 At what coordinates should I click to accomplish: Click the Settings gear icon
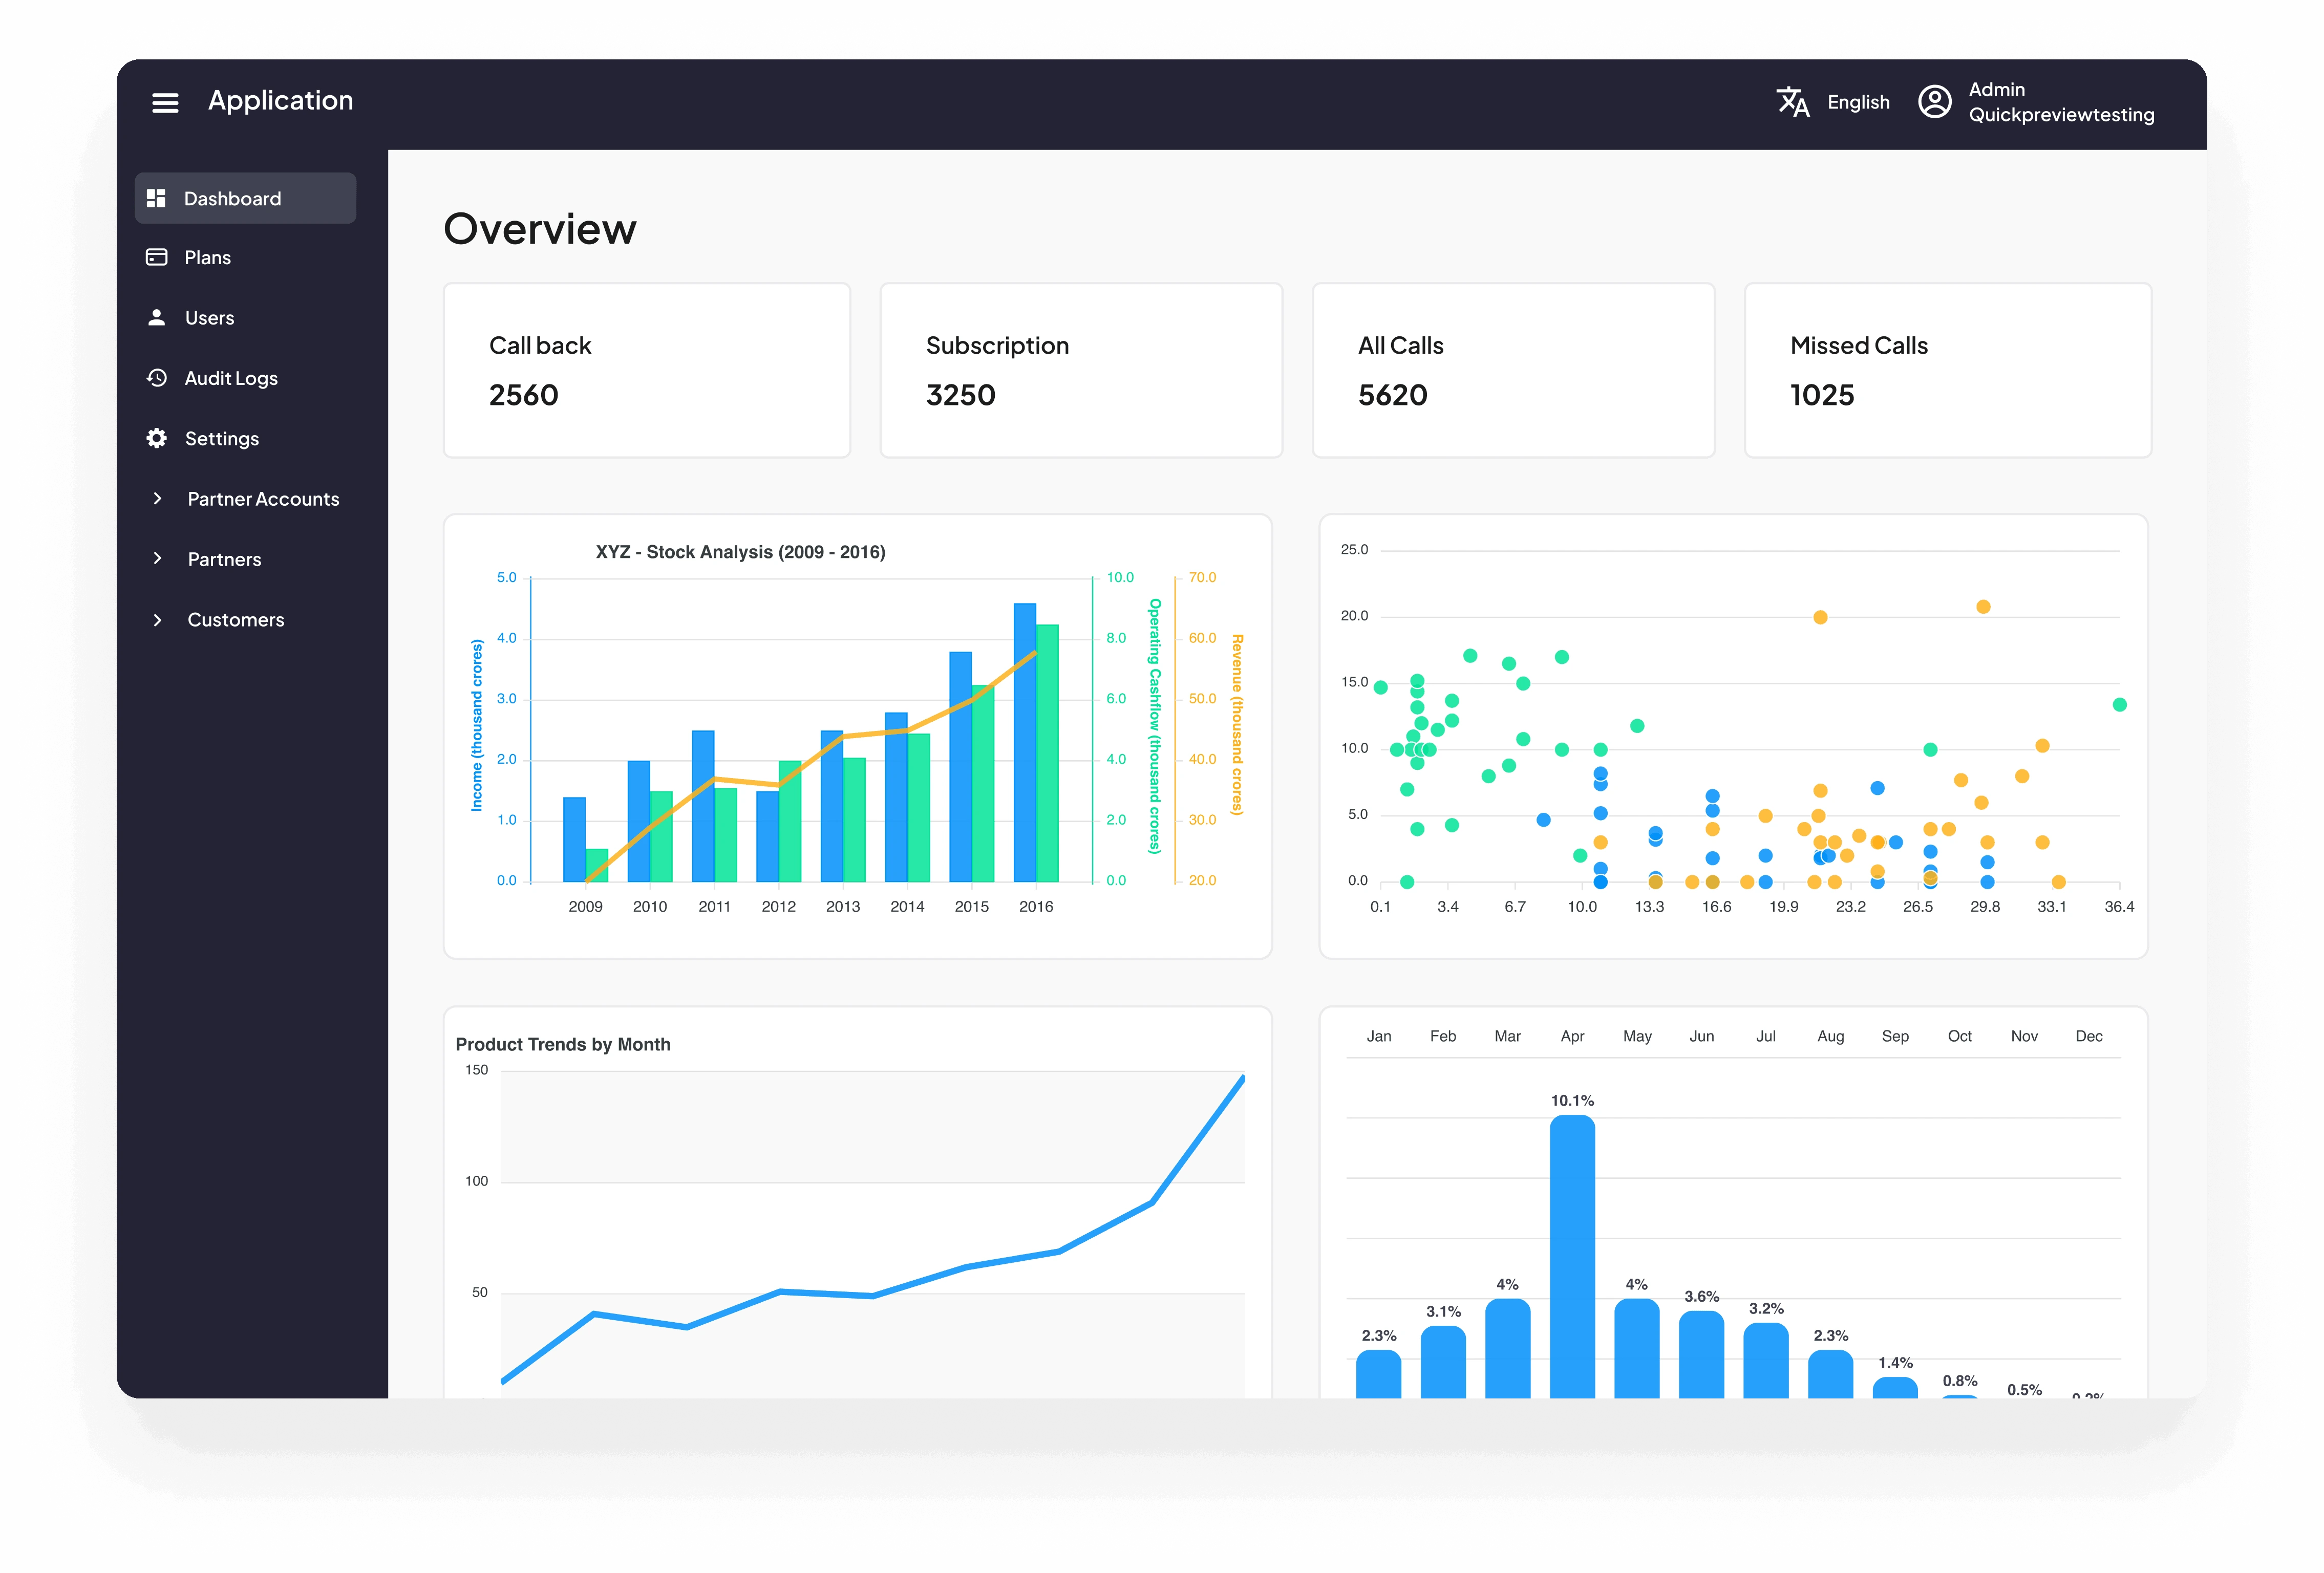click(157, 438)
